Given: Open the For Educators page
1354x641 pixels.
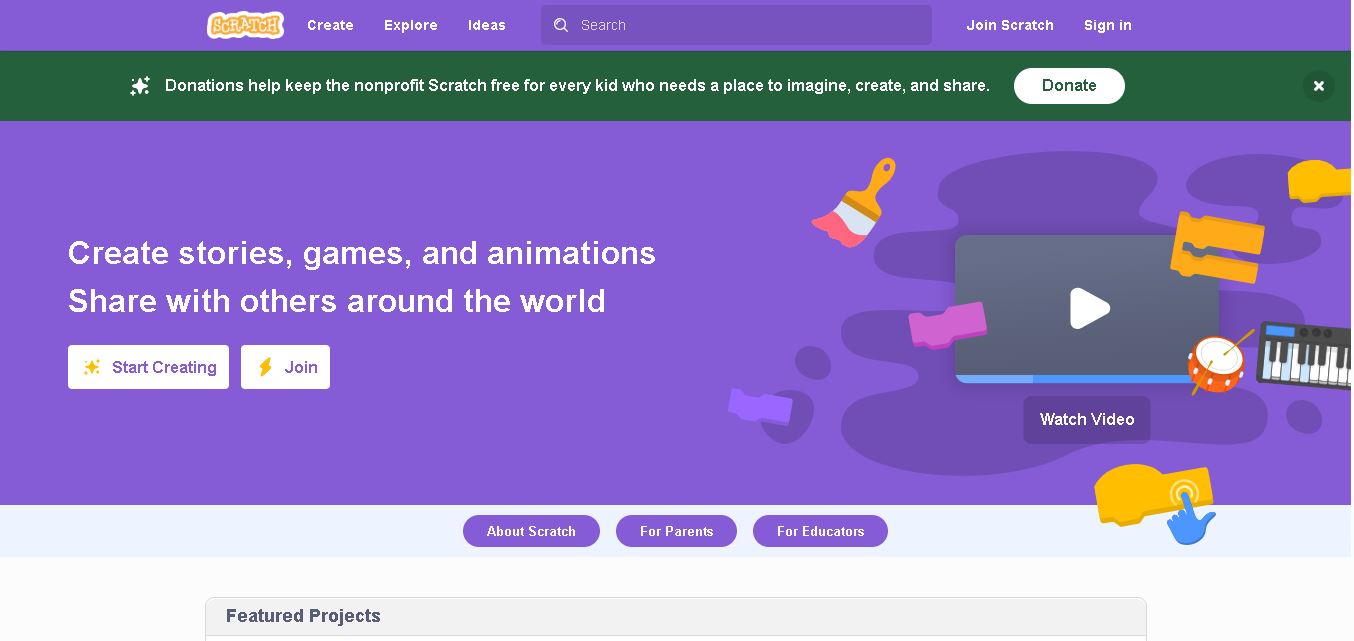Looking at the screenshot, I should [820, 531].
